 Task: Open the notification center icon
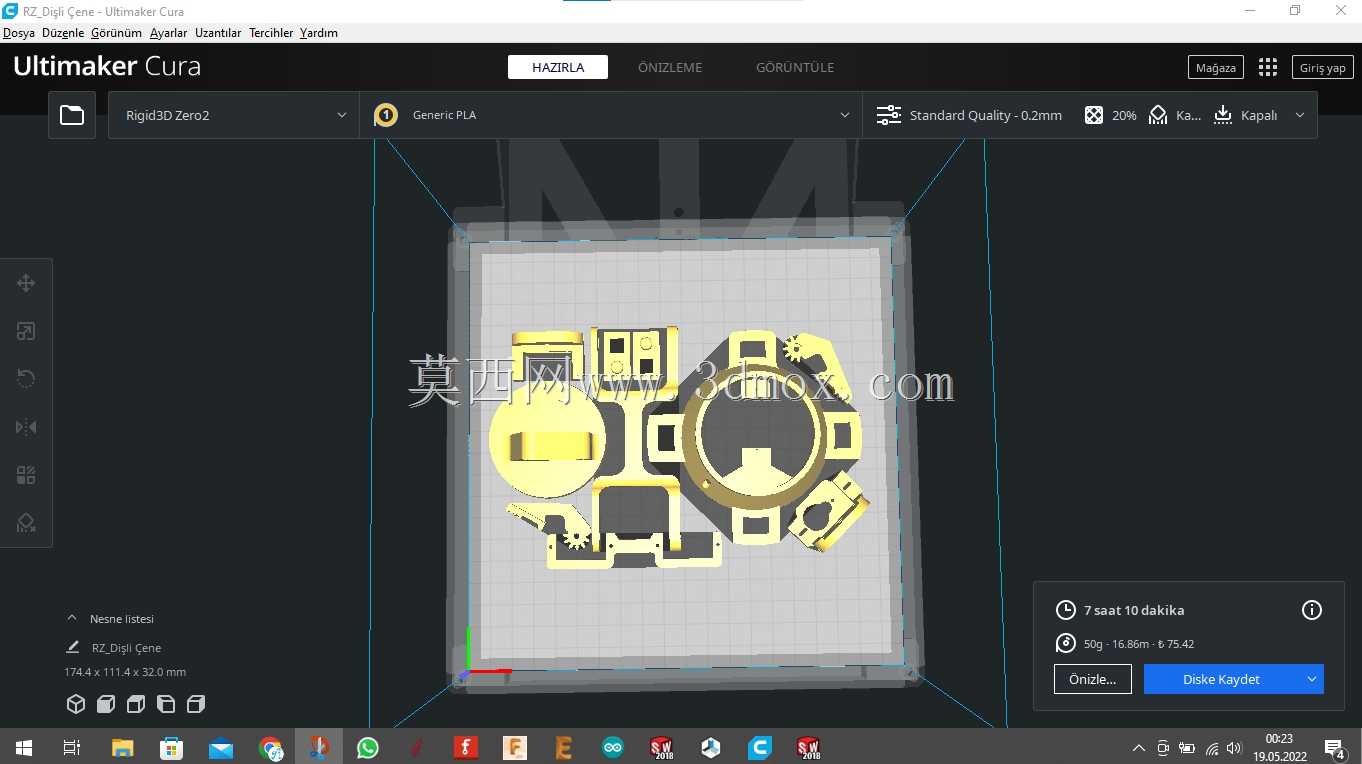pyautogui.click(x=1334, y=747)
